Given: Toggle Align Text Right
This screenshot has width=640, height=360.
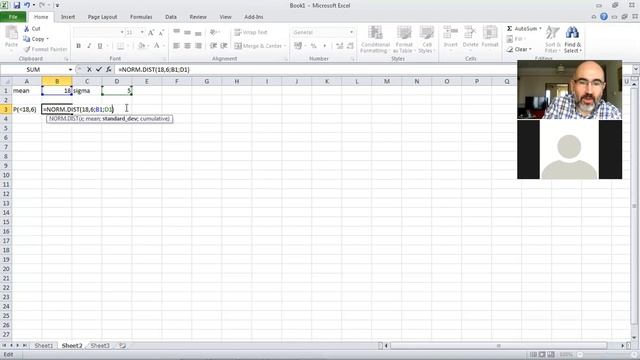Looking at the screenshot, I should pos(198,46).
